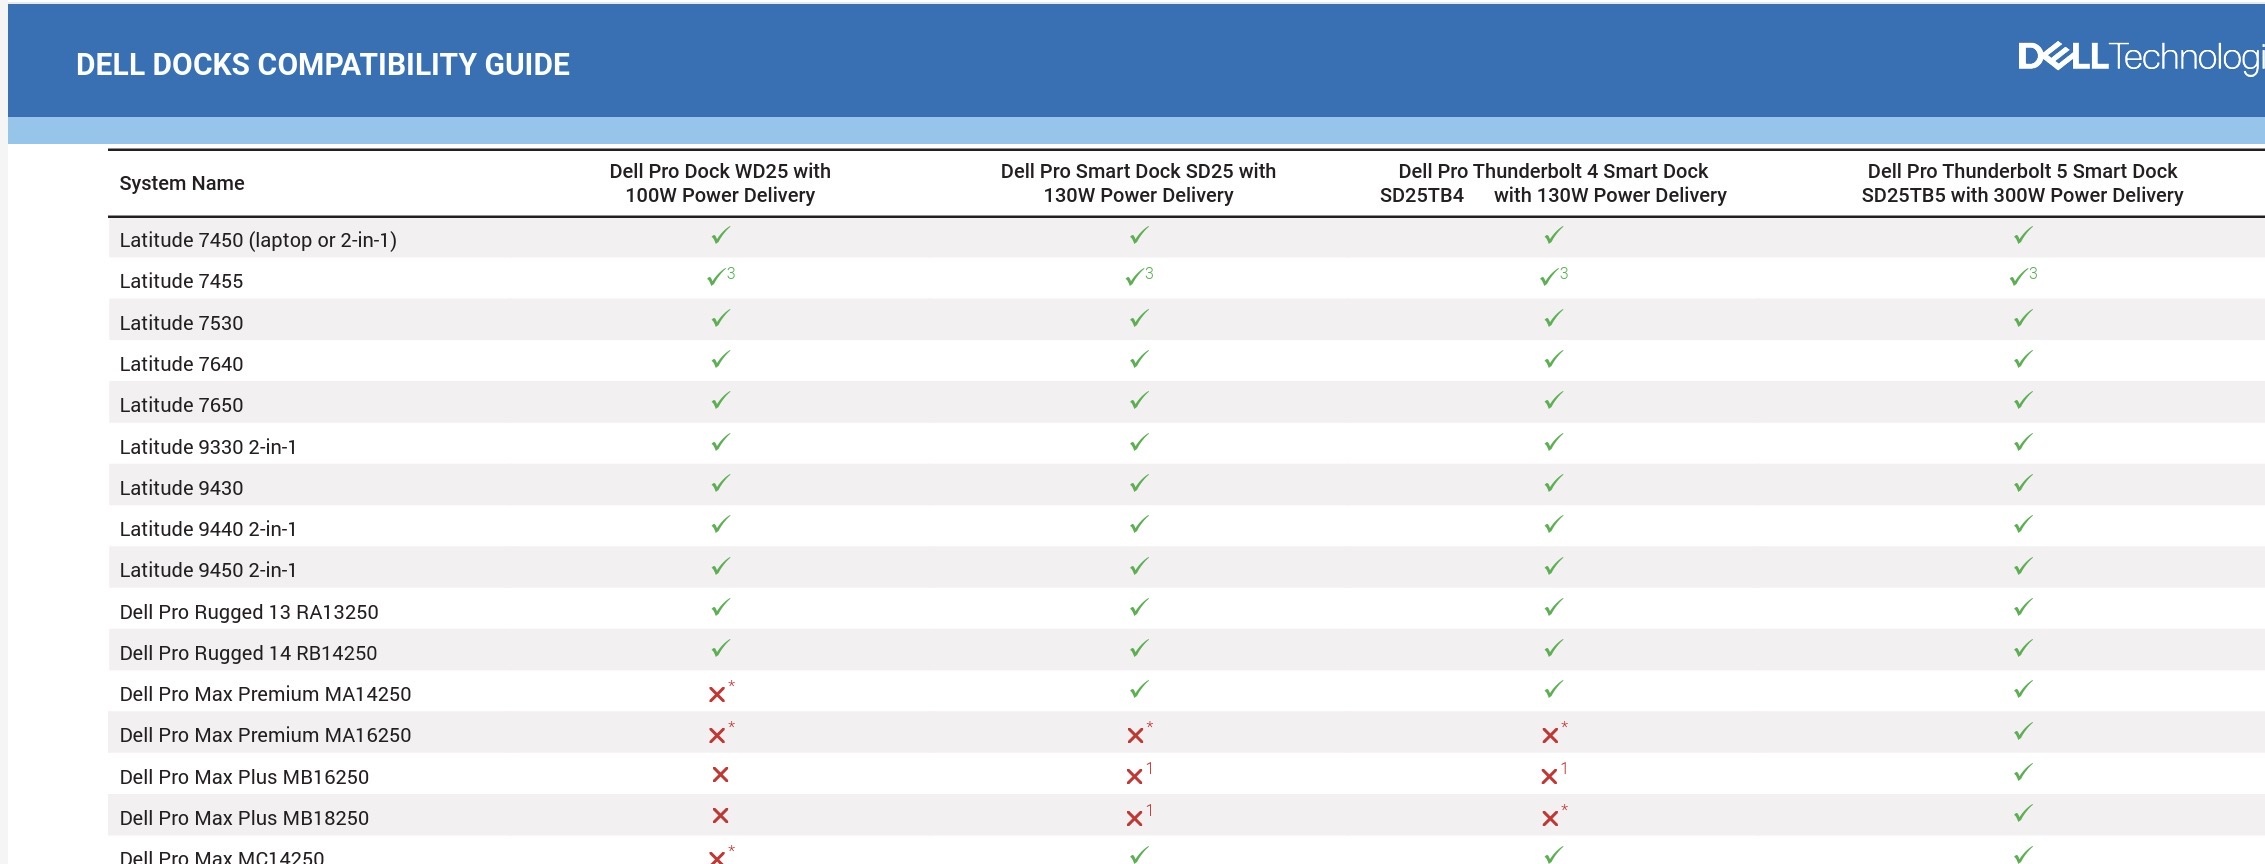
Task: Click Thunderbolt 4 checkmark for Latitude 7640
Action: coord(1552,360)
